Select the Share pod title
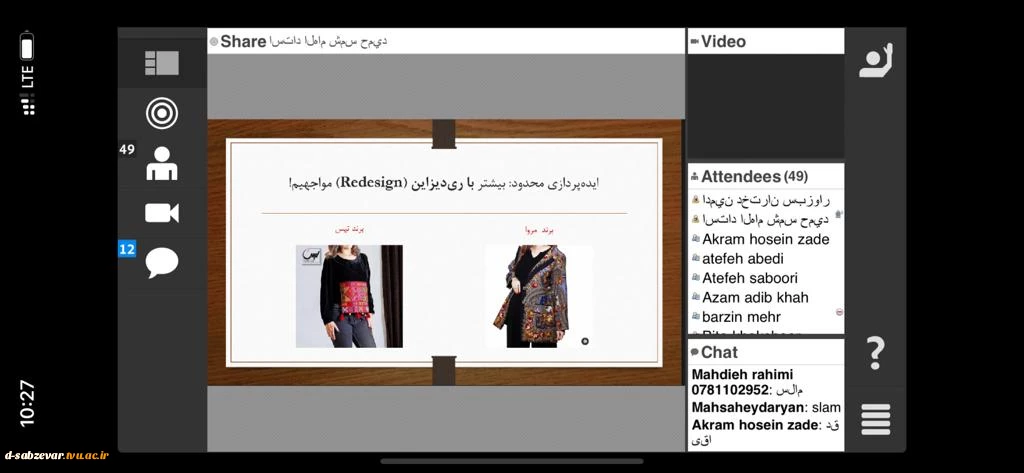 click(243, 41)
